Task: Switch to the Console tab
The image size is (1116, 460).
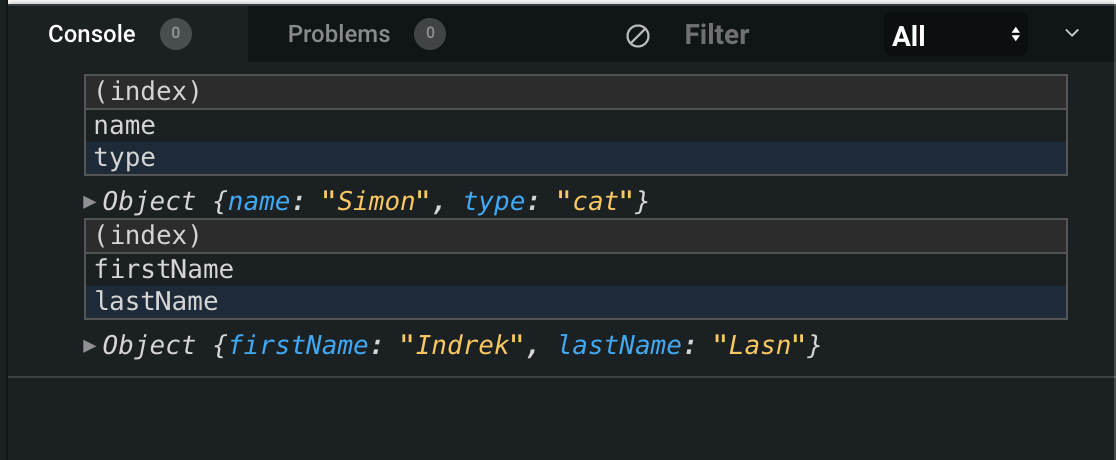Action: (x=92, y=34)
